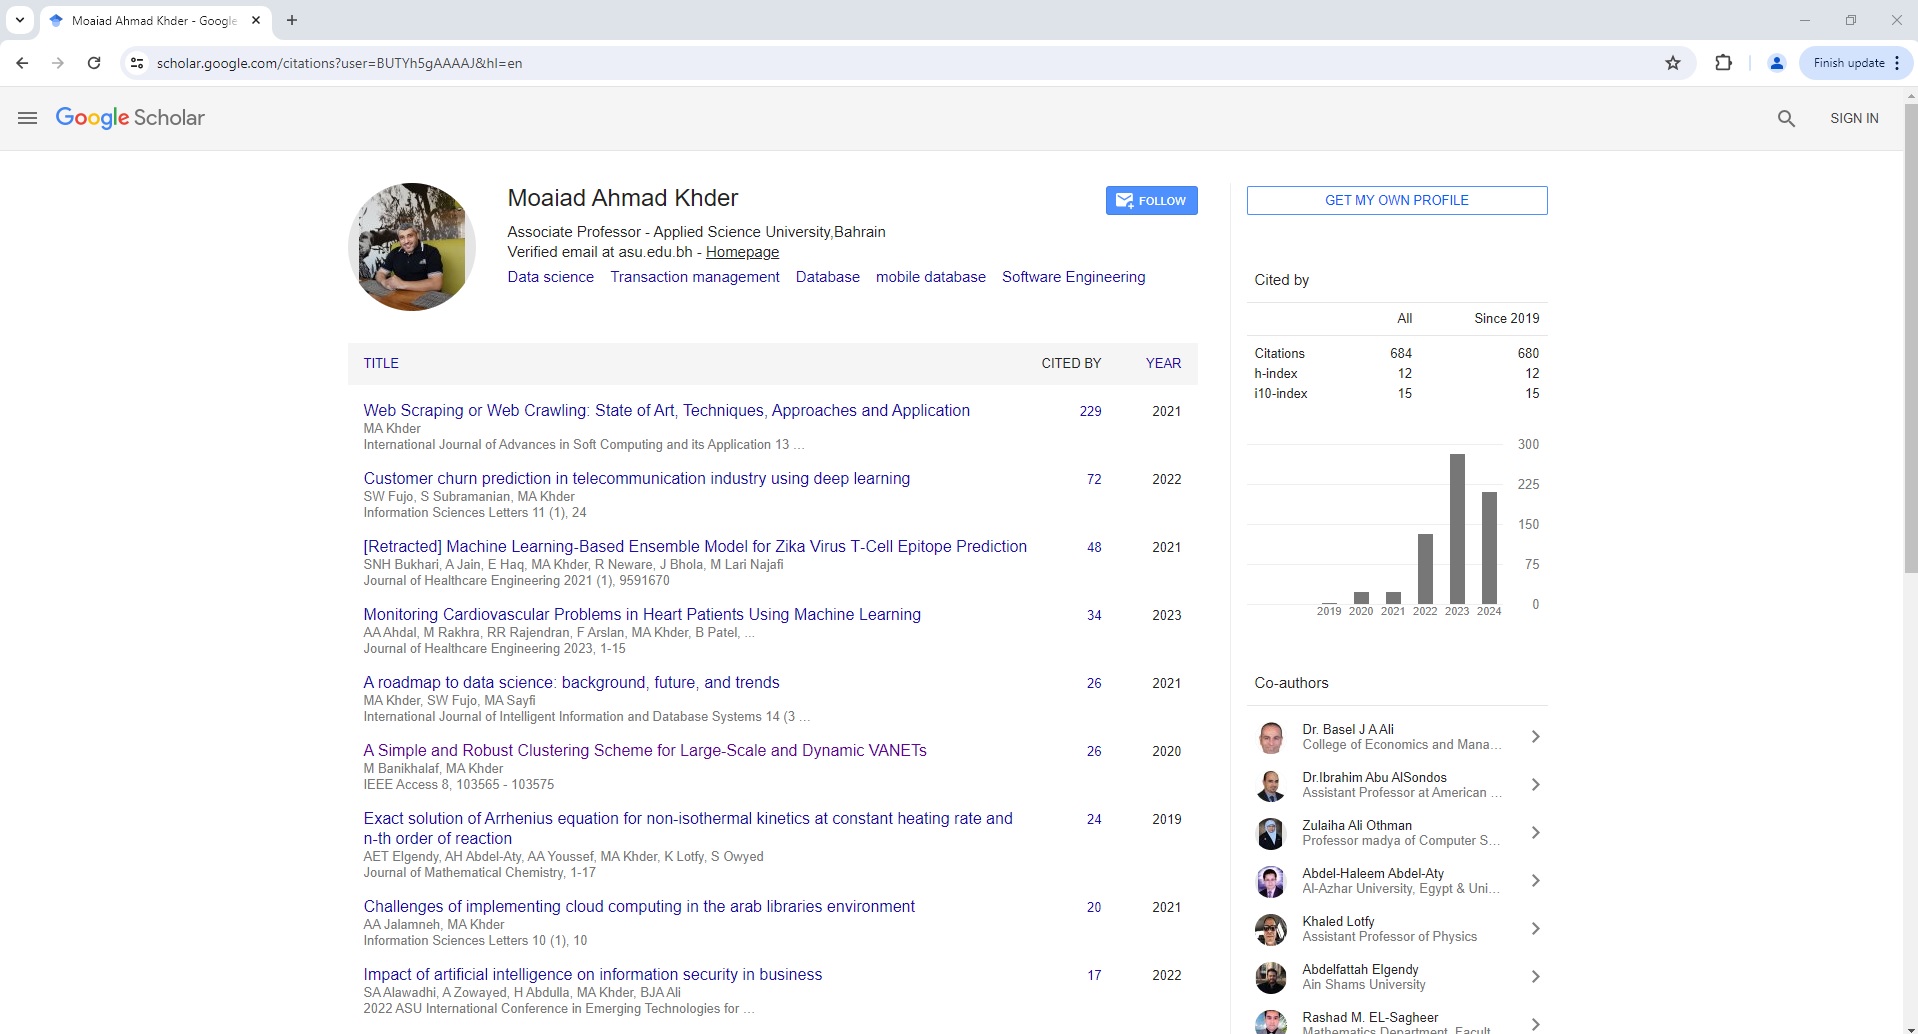Open the Chrome three-dot menu
The width and height of the screenshot is (1918, 1034).
click(x=1895, y=62)
